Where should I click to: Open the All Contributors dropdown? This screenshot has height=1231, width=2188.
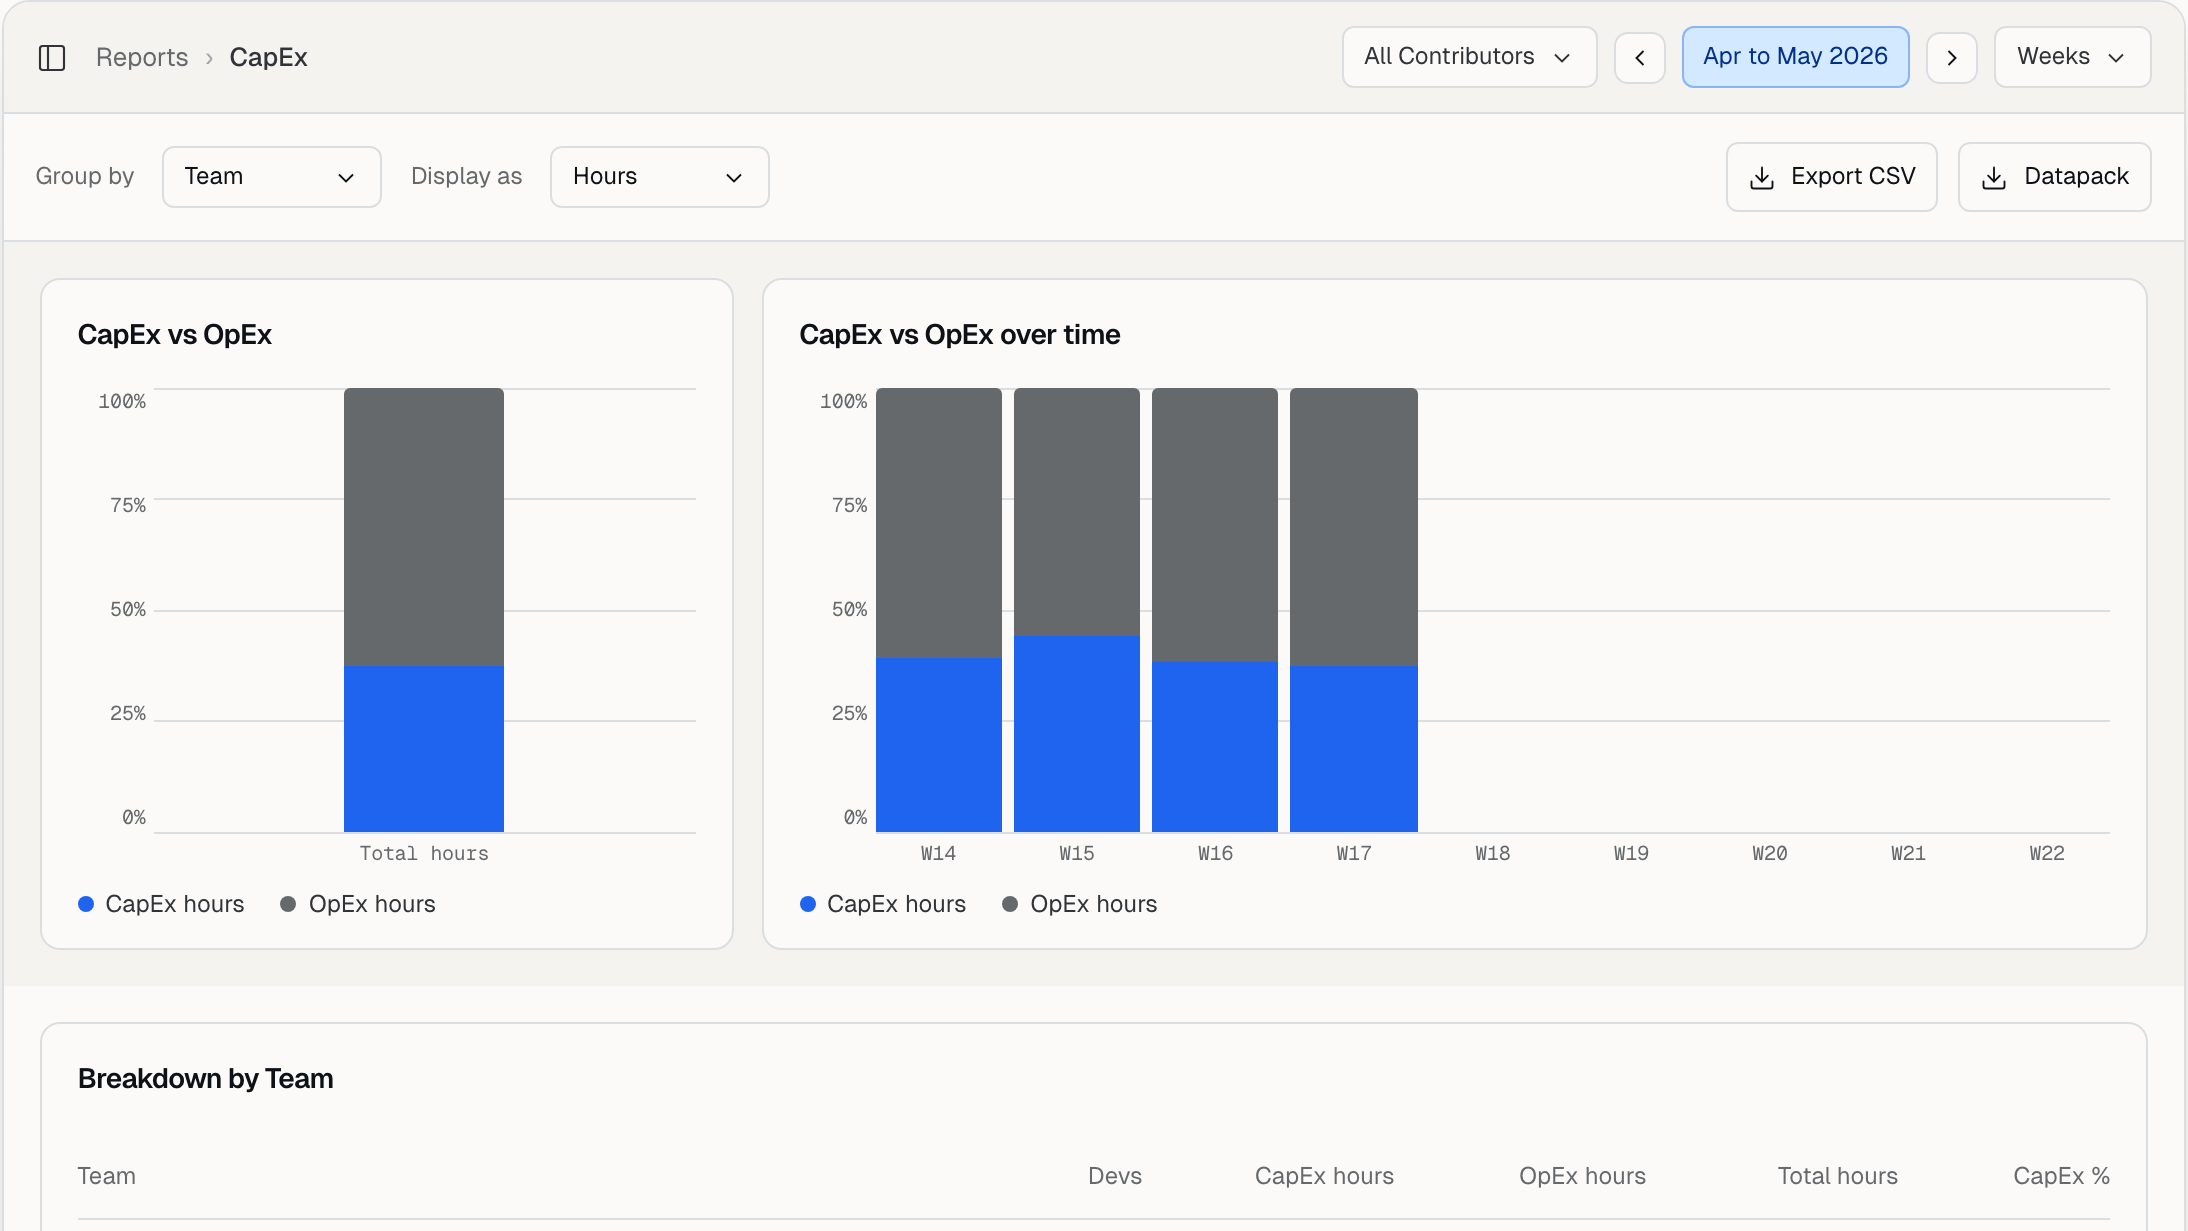pyautogui.click(x=1469, y=57)
